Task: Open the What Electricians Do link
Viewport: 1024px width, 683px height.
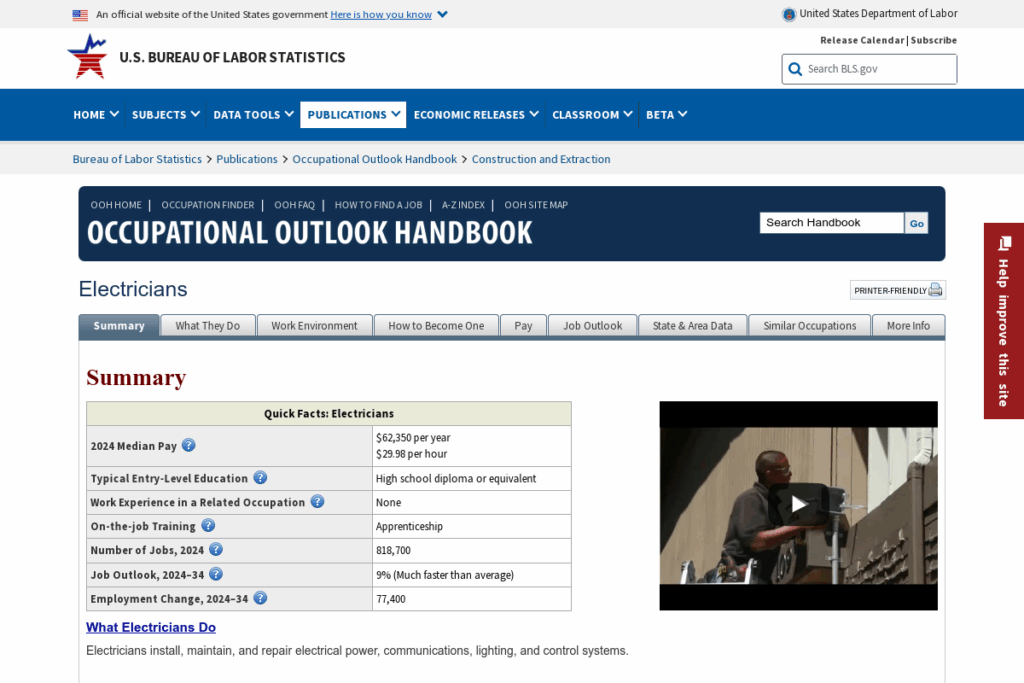Action: (x=151, y=627)
